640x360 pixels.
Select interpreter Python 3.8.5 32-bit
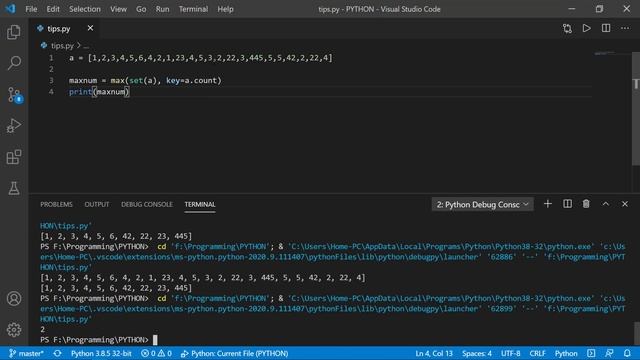[101, 353]
